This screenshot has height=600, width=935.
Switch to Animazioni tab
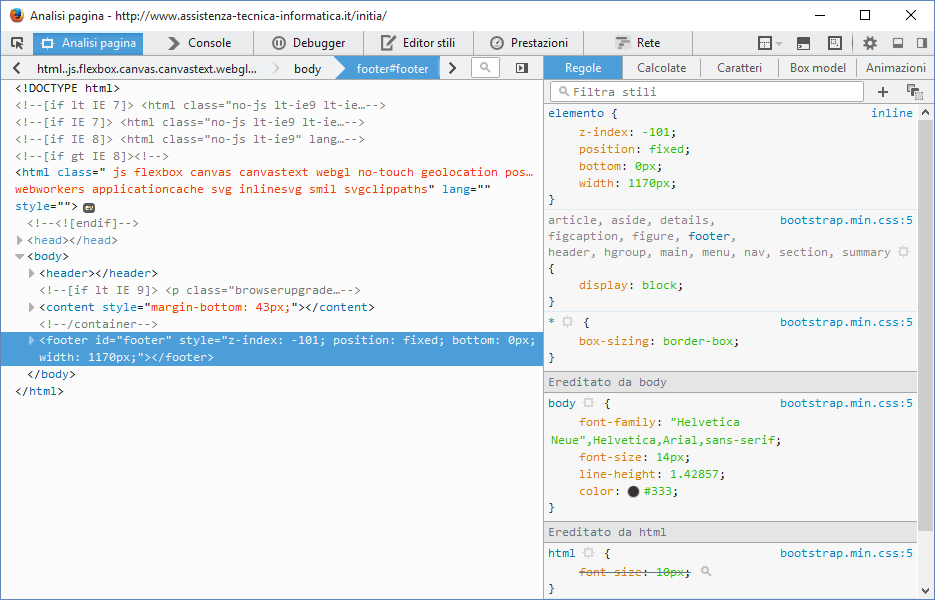896,68
